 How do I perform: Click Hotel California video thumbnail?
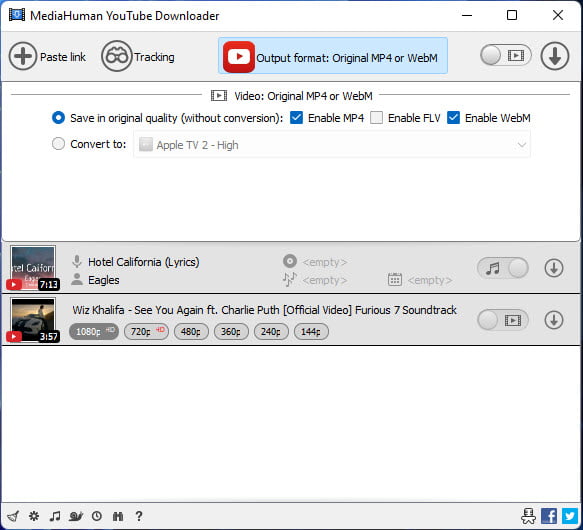[x=33, y=267]
